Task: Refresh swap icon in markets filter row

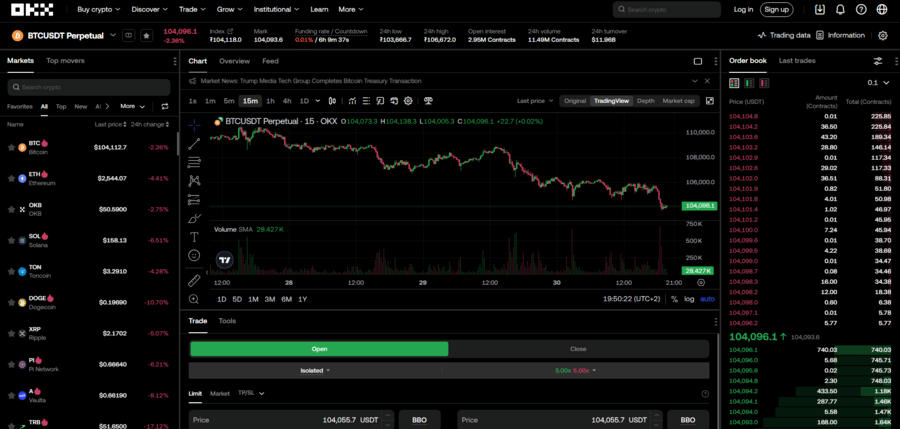Action: pos(165,106)
